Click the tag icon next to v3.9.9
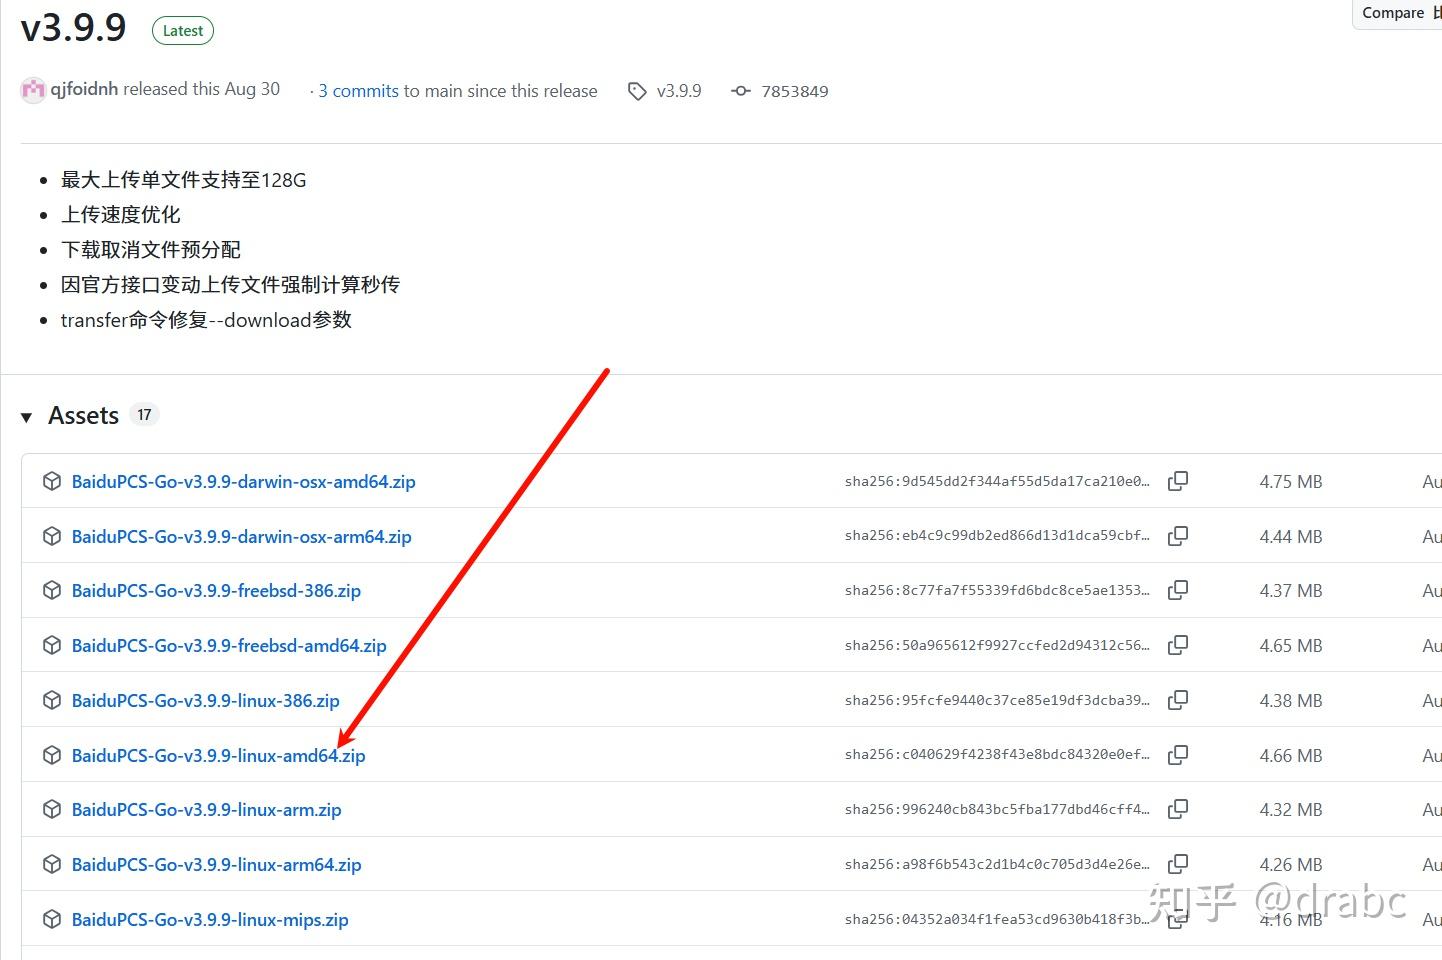Image resolution: width=1442 pixels, height=960 pixels. pyautogui.click(x=637, y=91)
